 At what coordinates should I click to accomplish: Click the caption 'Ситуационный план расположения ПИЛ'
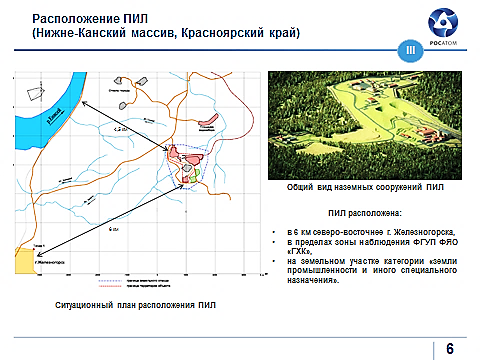coord(135,305)
